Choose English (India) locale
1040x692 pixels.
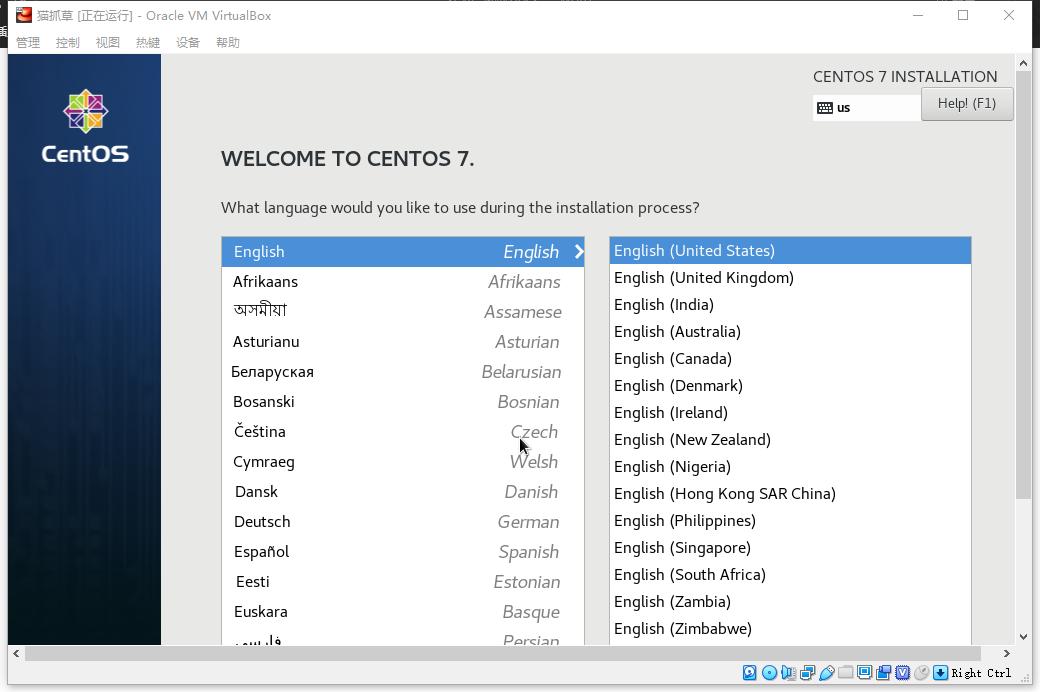pyautogui.click(x=790, y=305)
